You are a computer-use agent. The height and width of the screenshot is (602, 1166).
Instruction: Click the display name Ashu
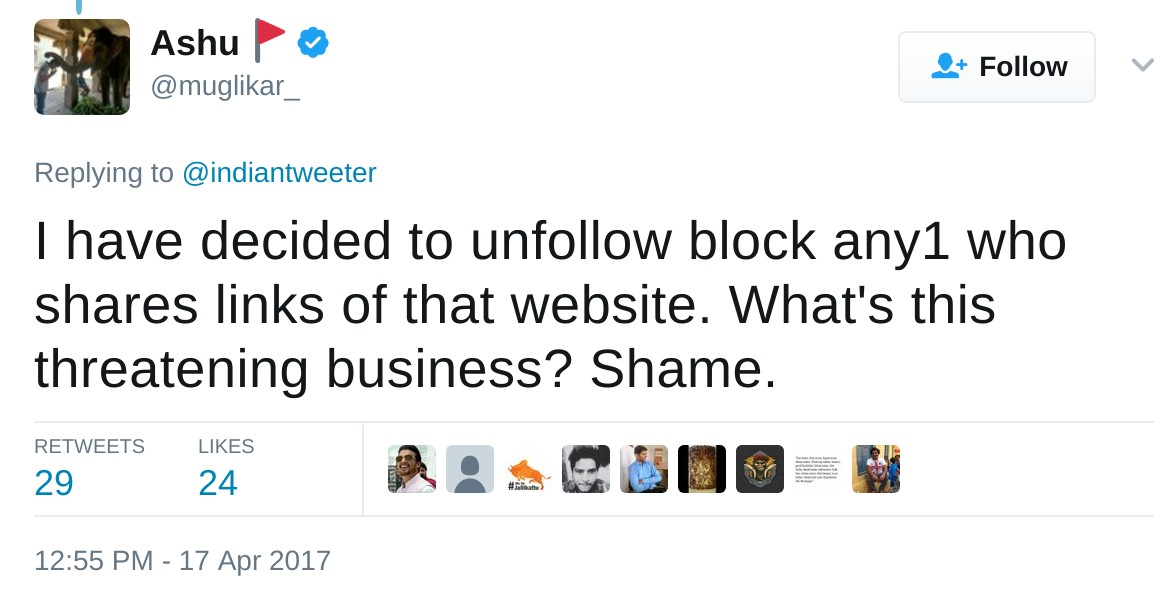tap(195, 43)
